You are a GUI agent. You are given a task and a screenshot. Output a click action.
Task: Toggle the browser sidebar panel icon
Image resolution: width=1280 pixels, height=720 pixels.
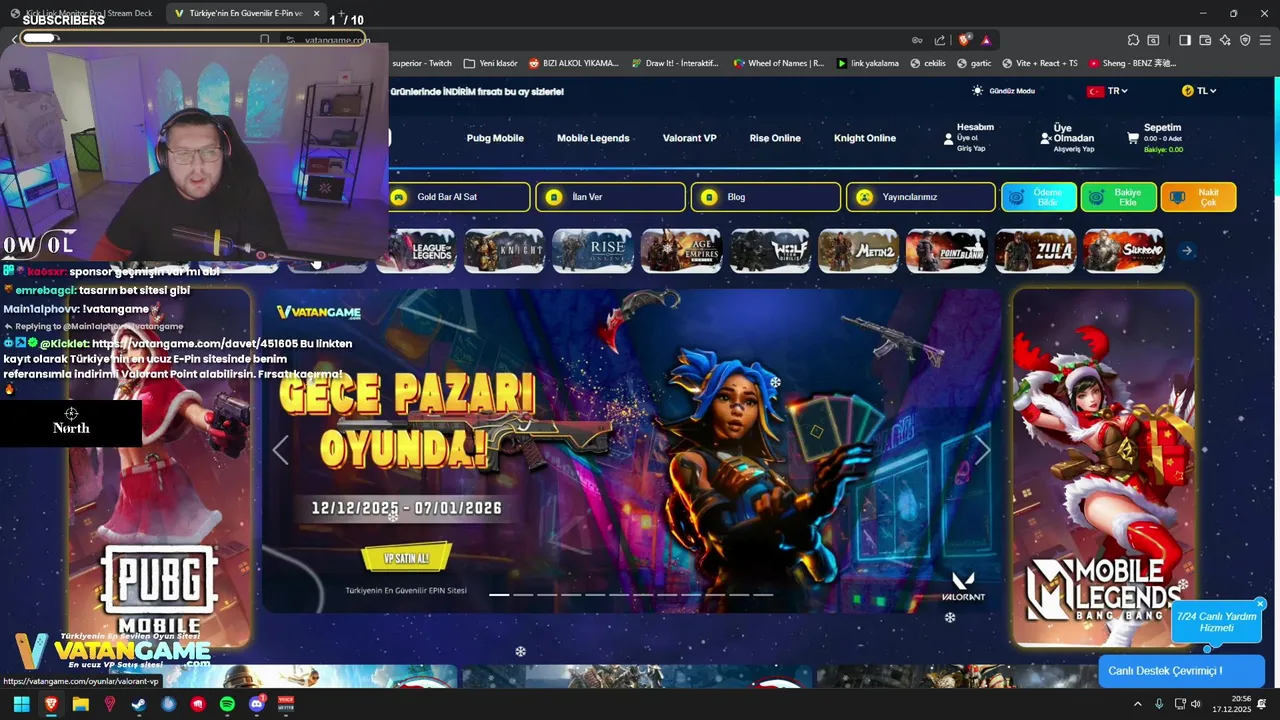click(1185, 40)
